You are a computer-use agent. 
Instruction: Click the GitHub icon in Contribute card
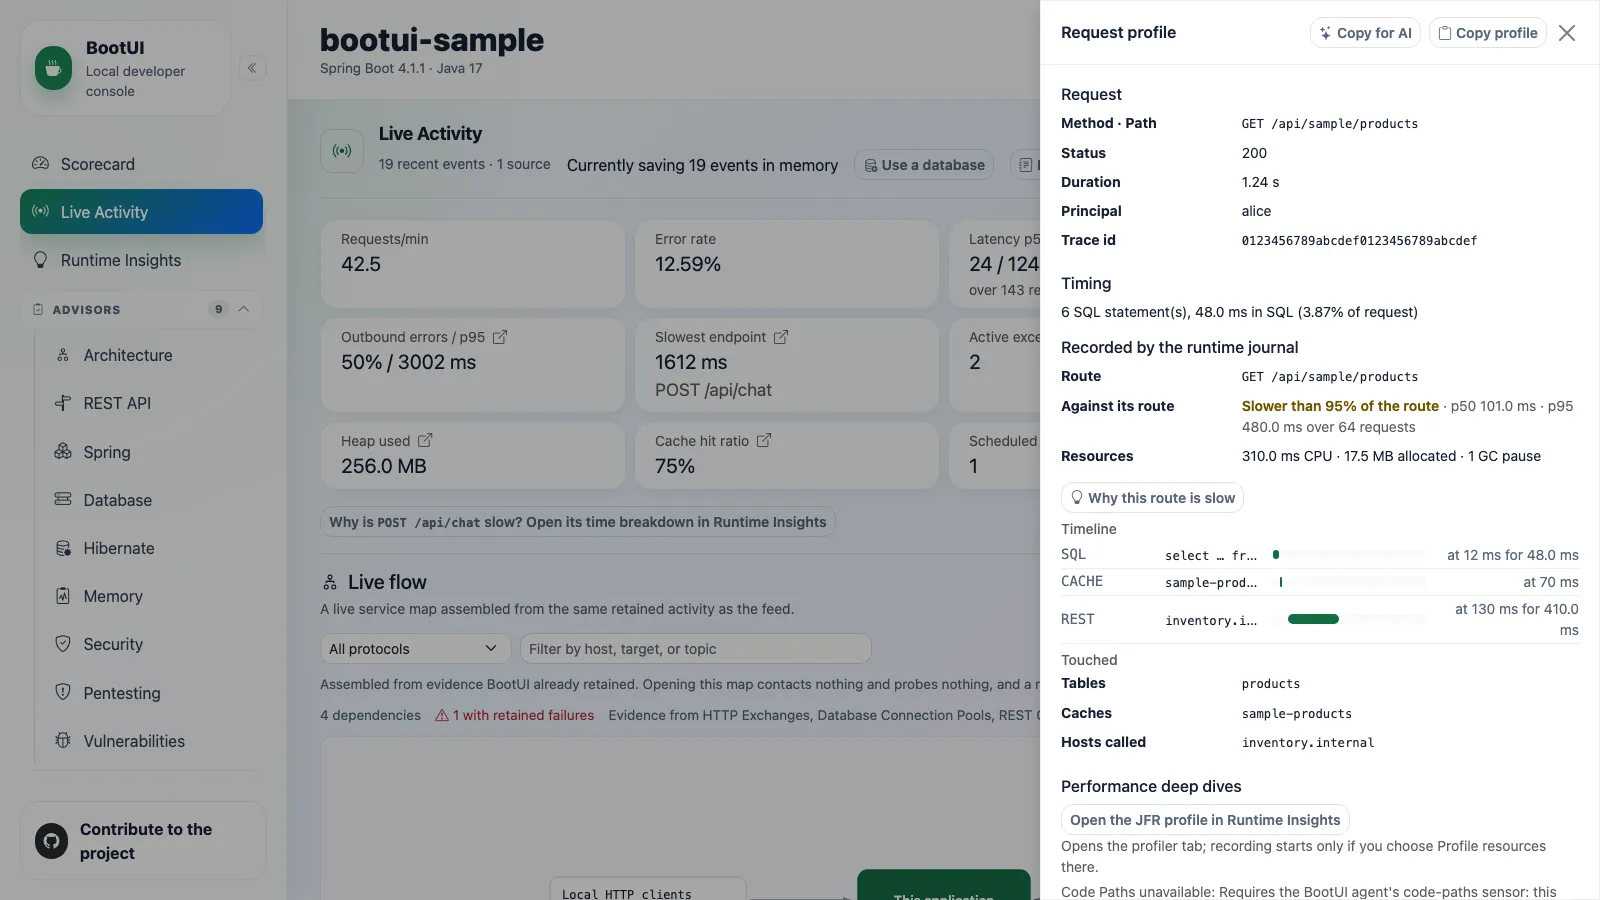(52, 841)
